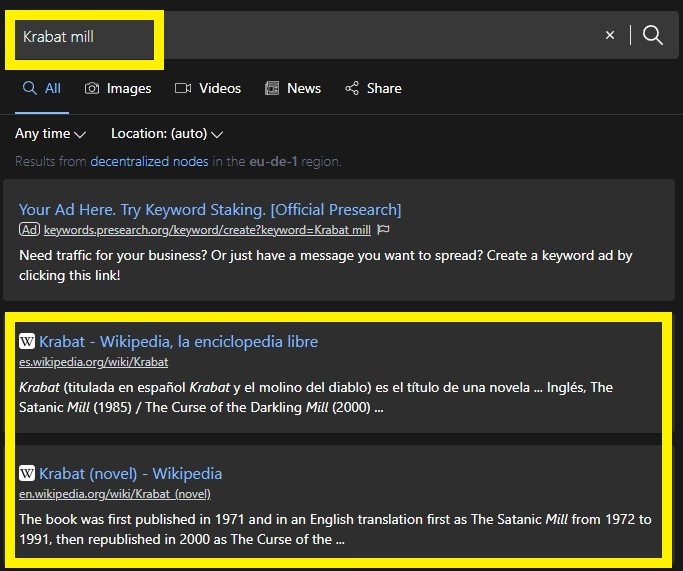Click the 'eu-de-1' region text
The image size is (683, 571).
tap(274, 162)
